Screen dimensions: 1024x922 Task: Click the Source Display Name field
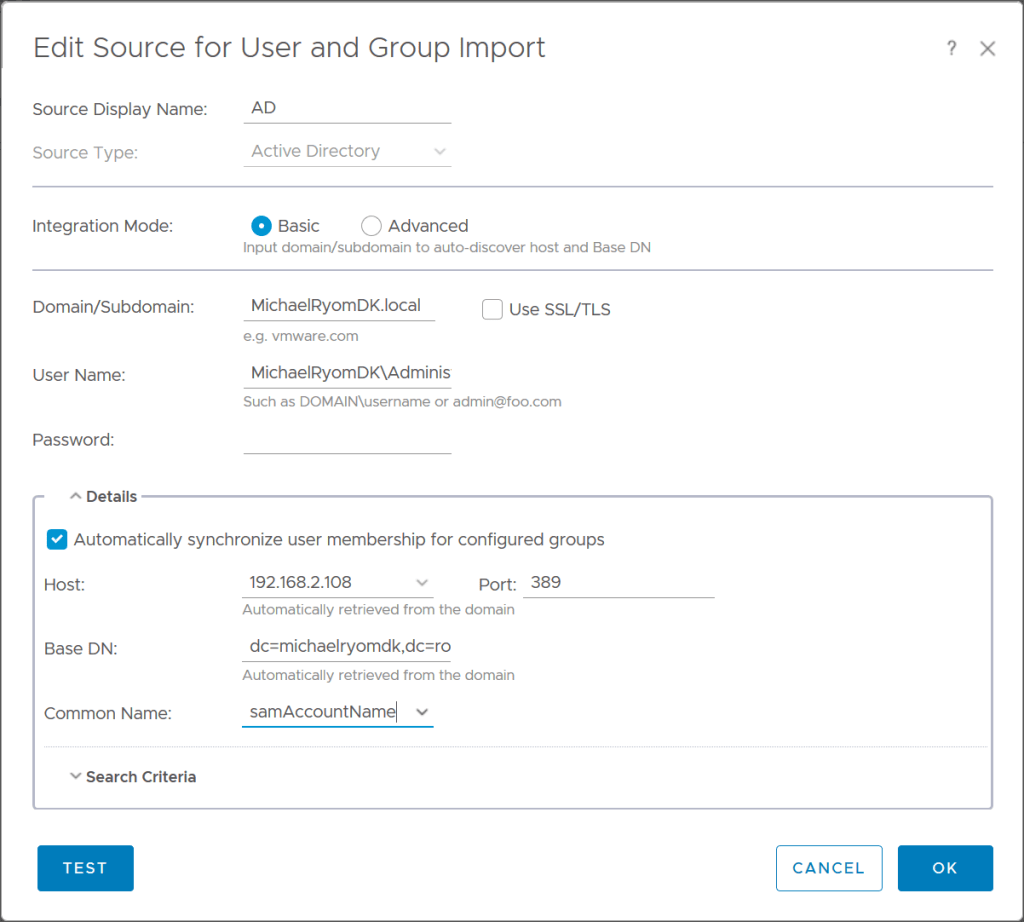coord(347,108)
